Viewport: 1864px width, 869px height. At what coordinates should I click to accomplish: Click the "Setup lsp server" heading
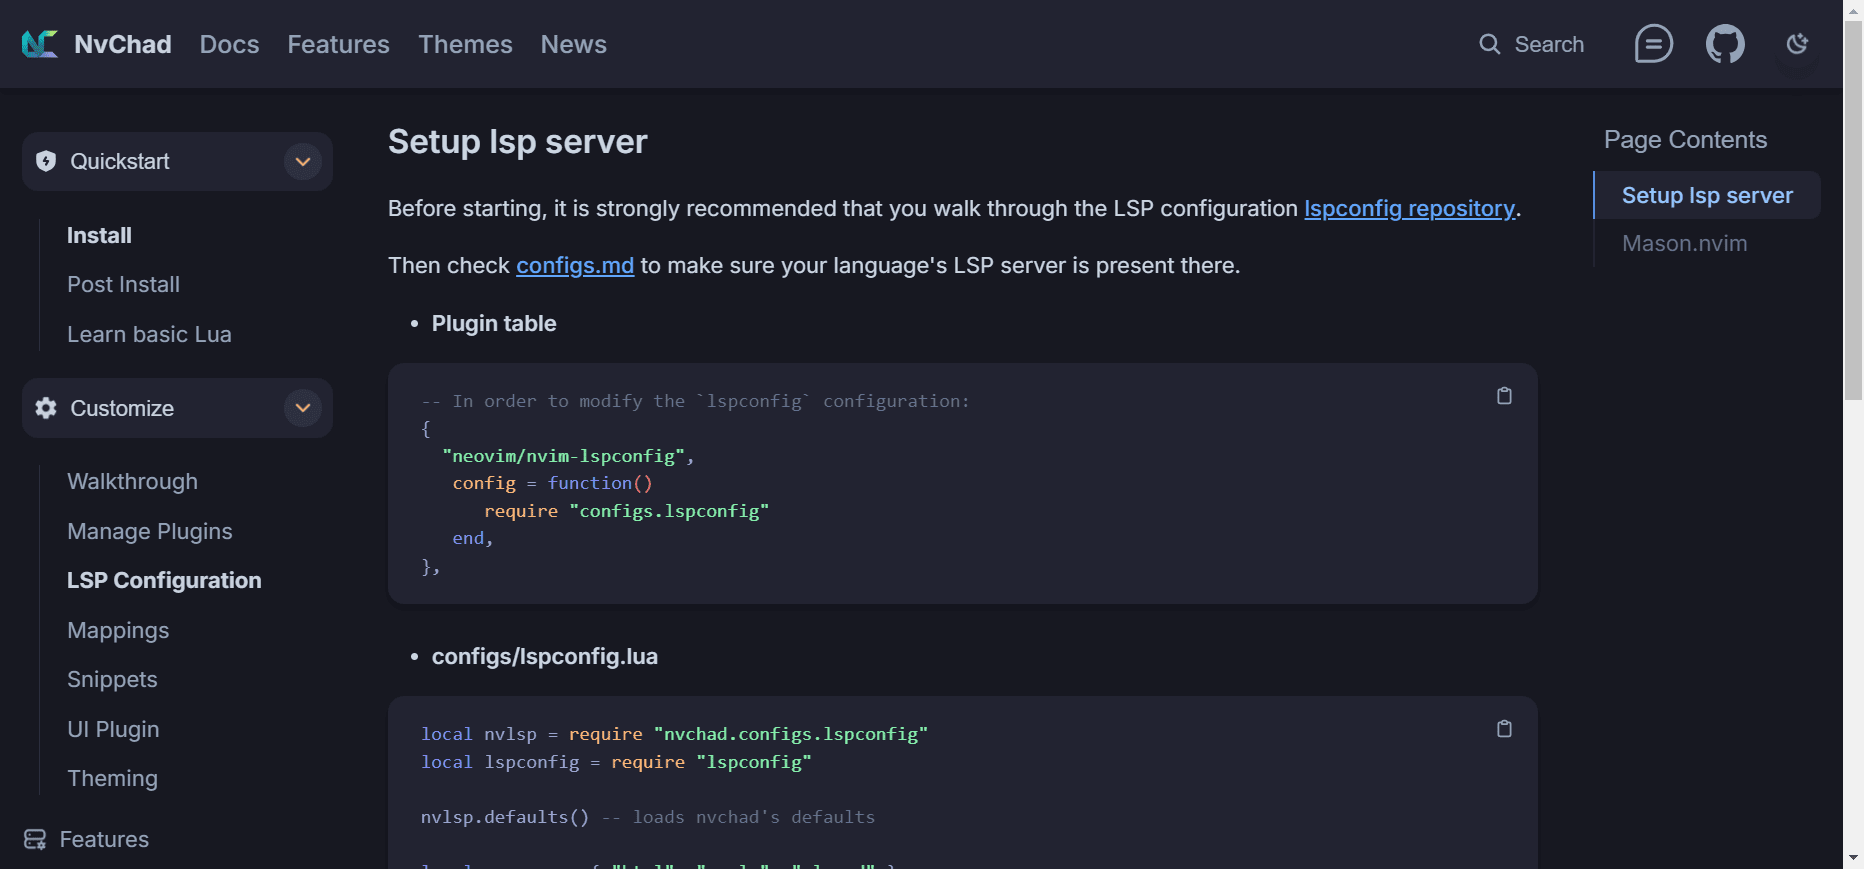[517, 142]
